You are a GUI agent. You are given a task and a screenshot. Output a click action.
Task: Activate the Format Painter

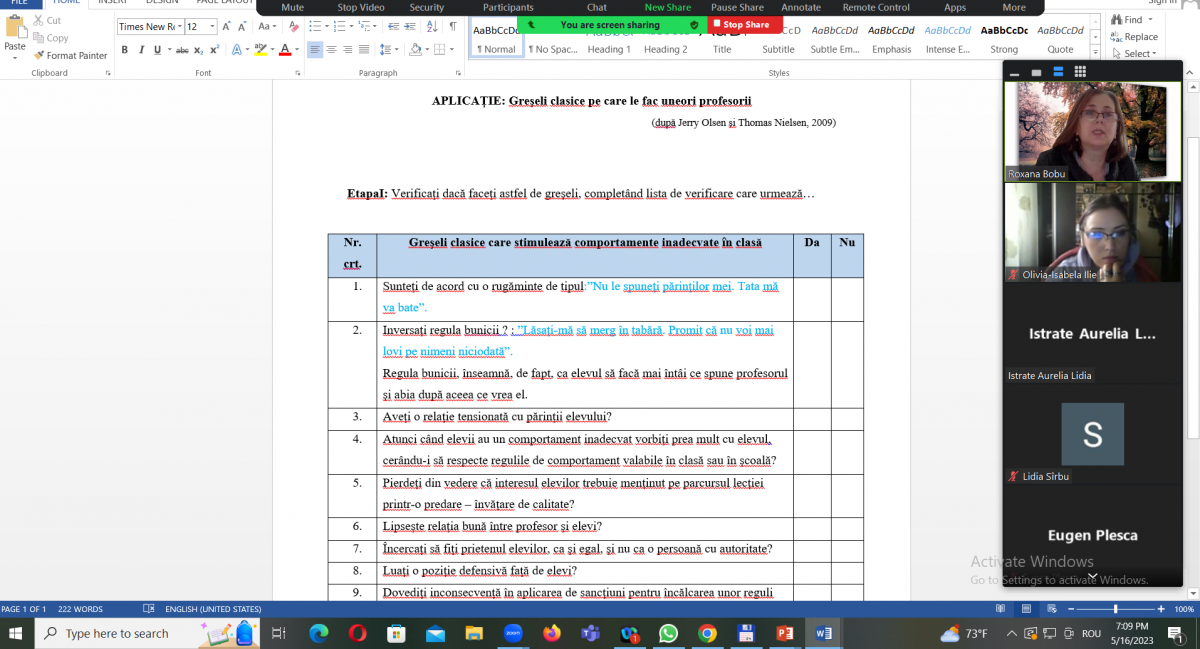click(x=70, y=56)
